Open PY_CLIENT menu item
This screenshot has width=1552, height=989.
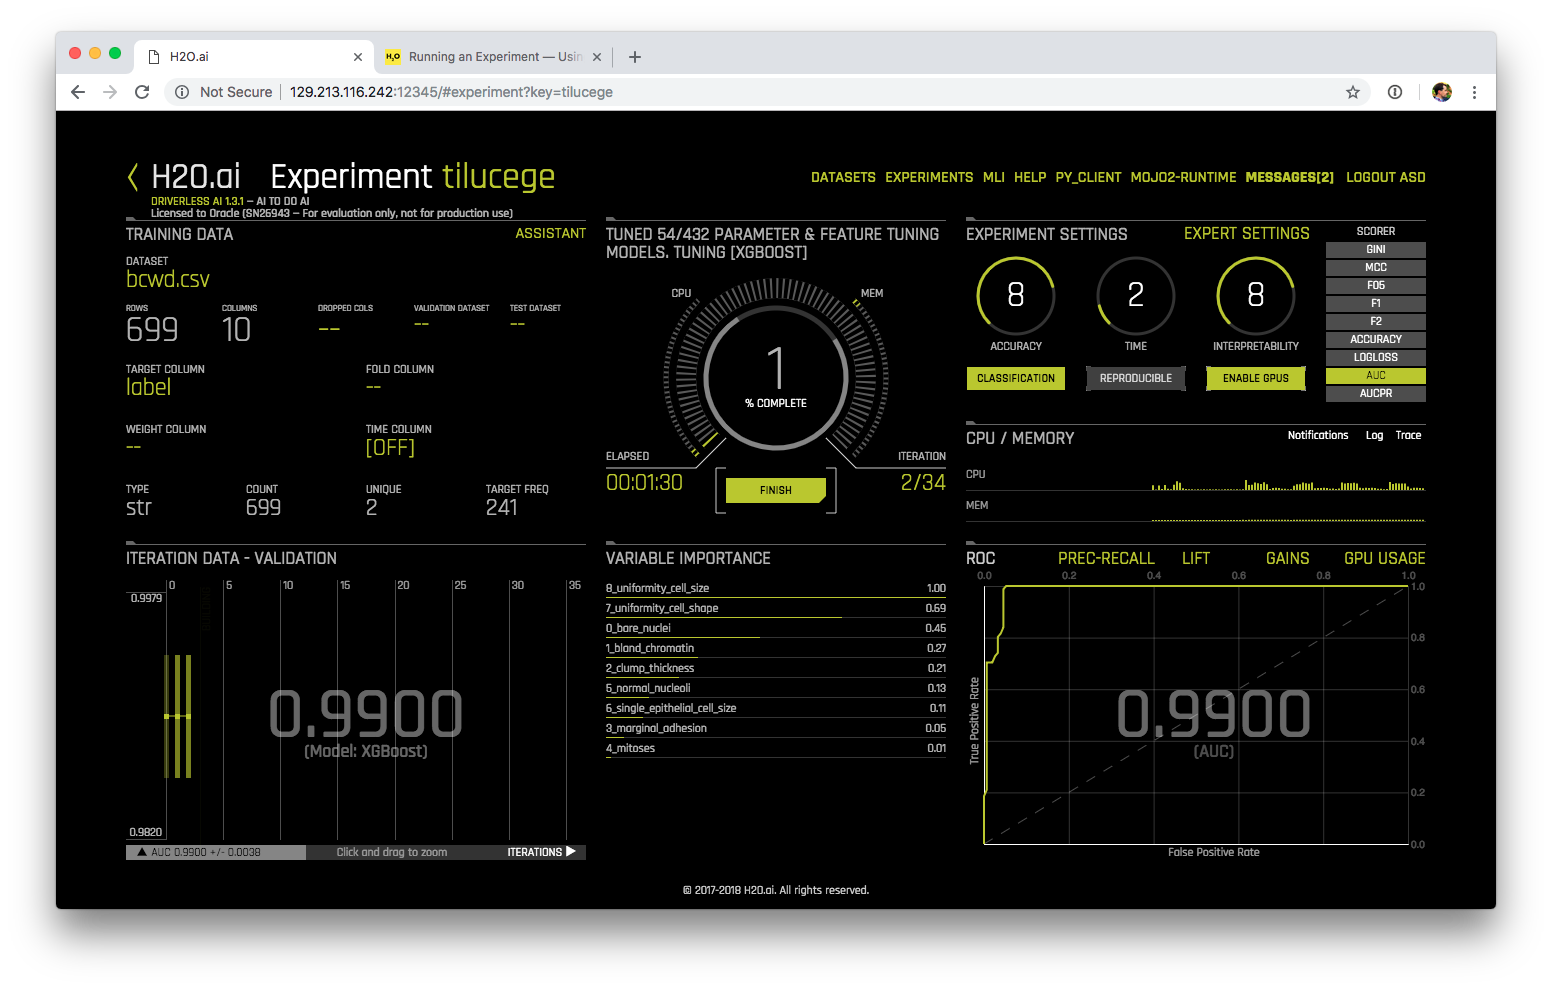pyautogui.click(x=1088, y=177)
